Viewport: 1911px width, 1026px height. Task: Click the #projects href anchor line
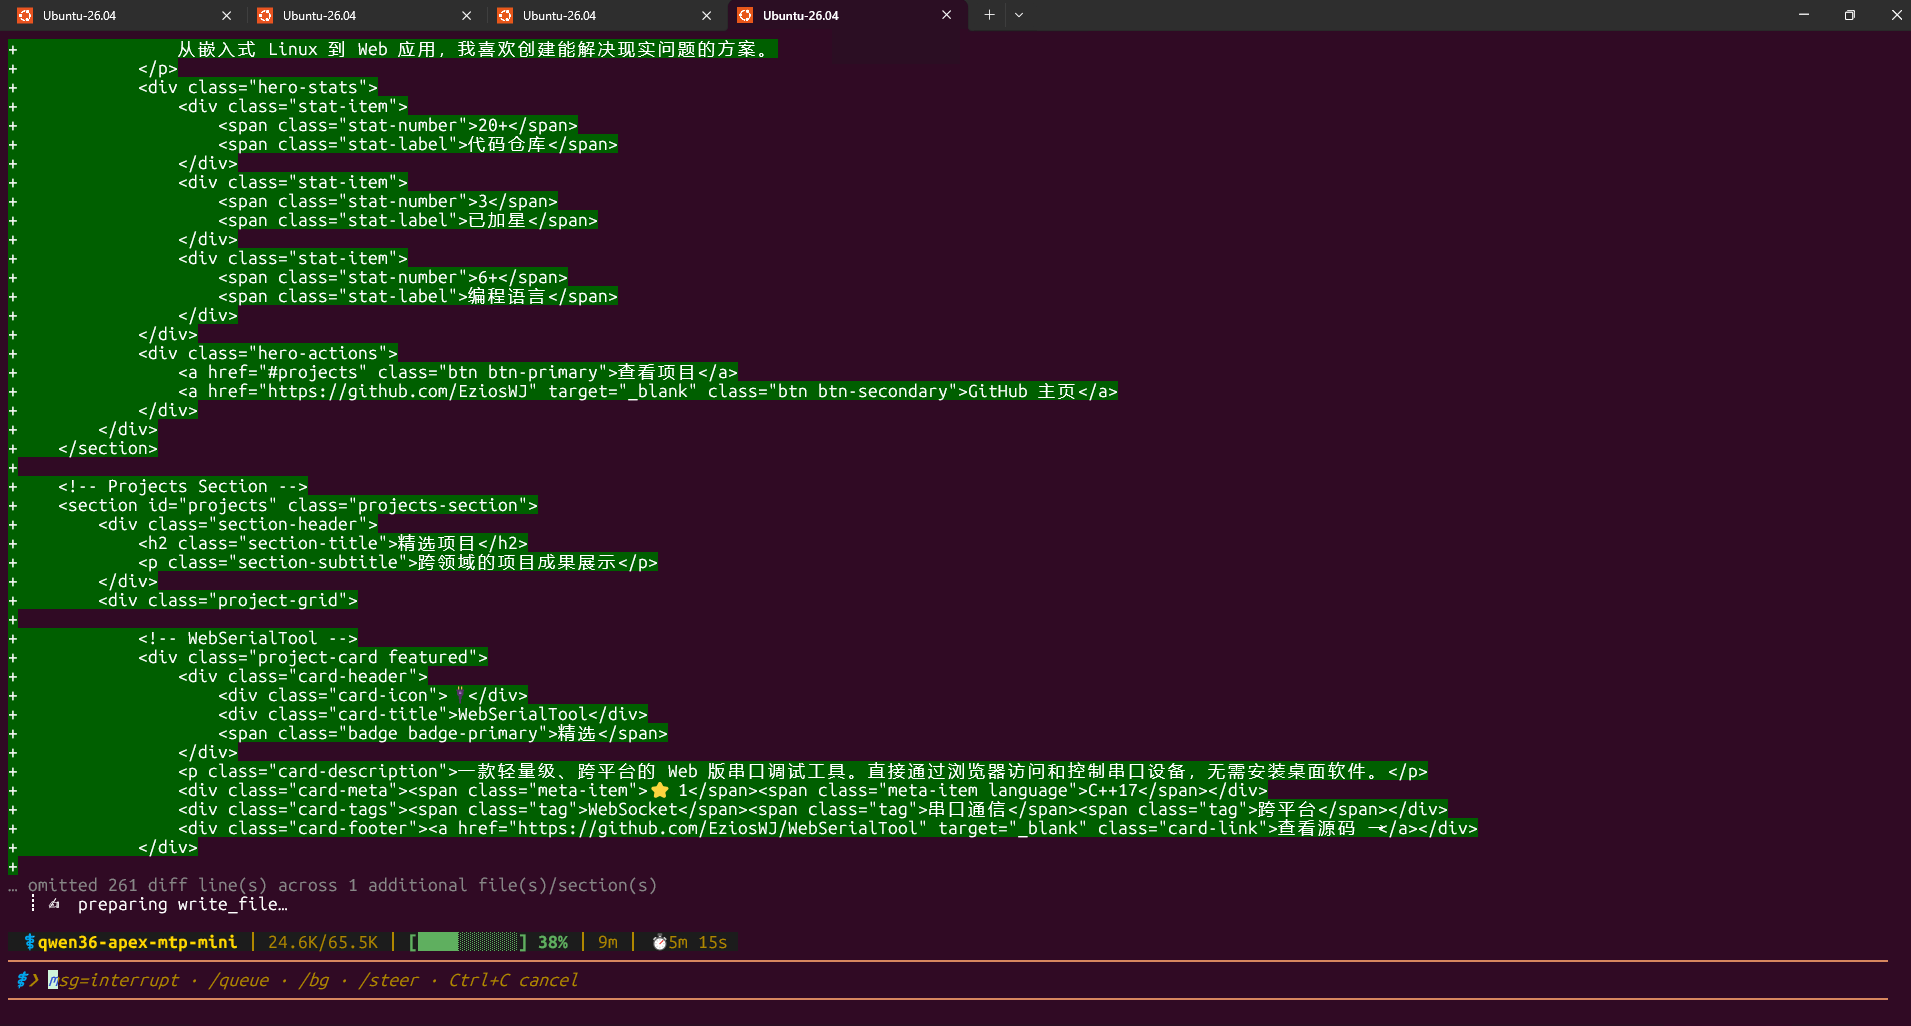(x=458, y=372)
